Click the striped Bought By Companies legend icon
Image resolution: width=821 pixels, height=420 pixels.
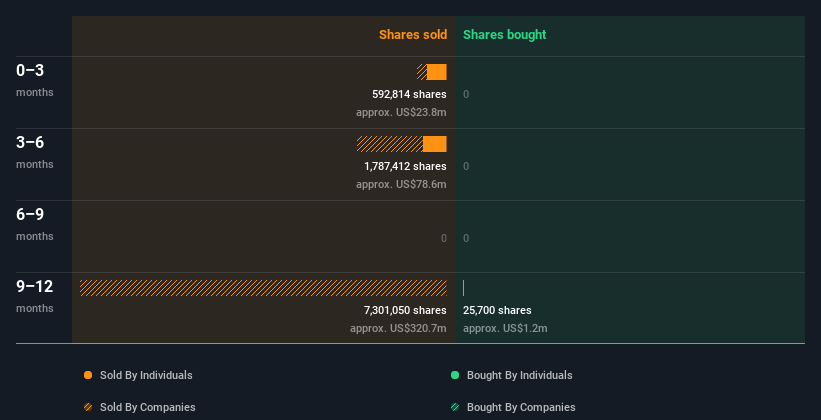(455, 407)
